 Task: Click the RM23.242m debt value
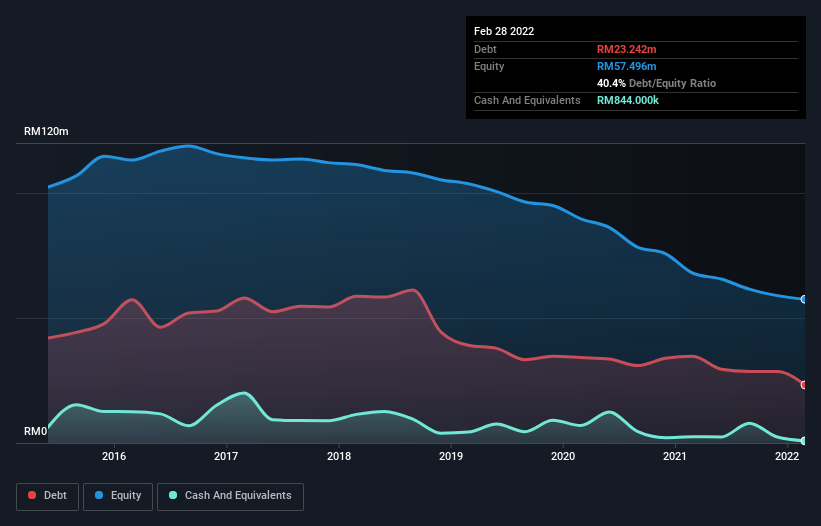click(626, 49)
